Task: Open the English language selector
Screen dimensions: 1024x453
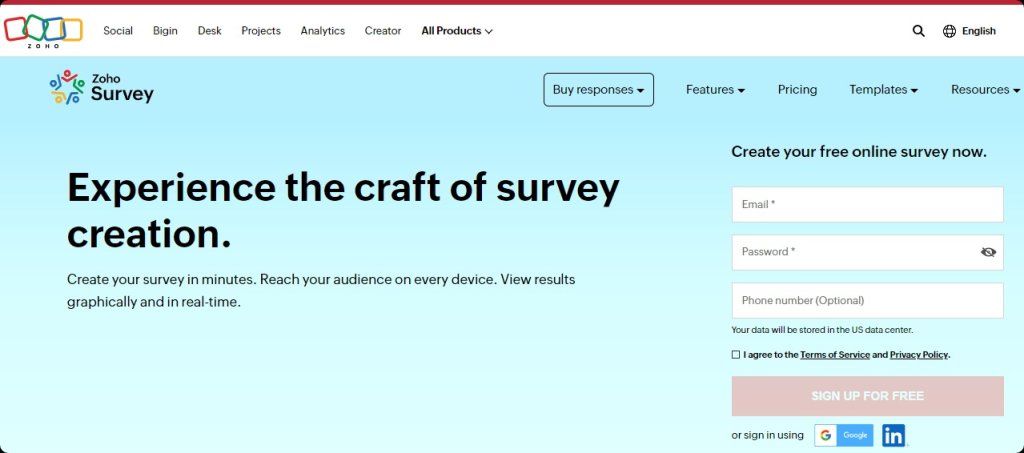Action: (x=978, y=31)
